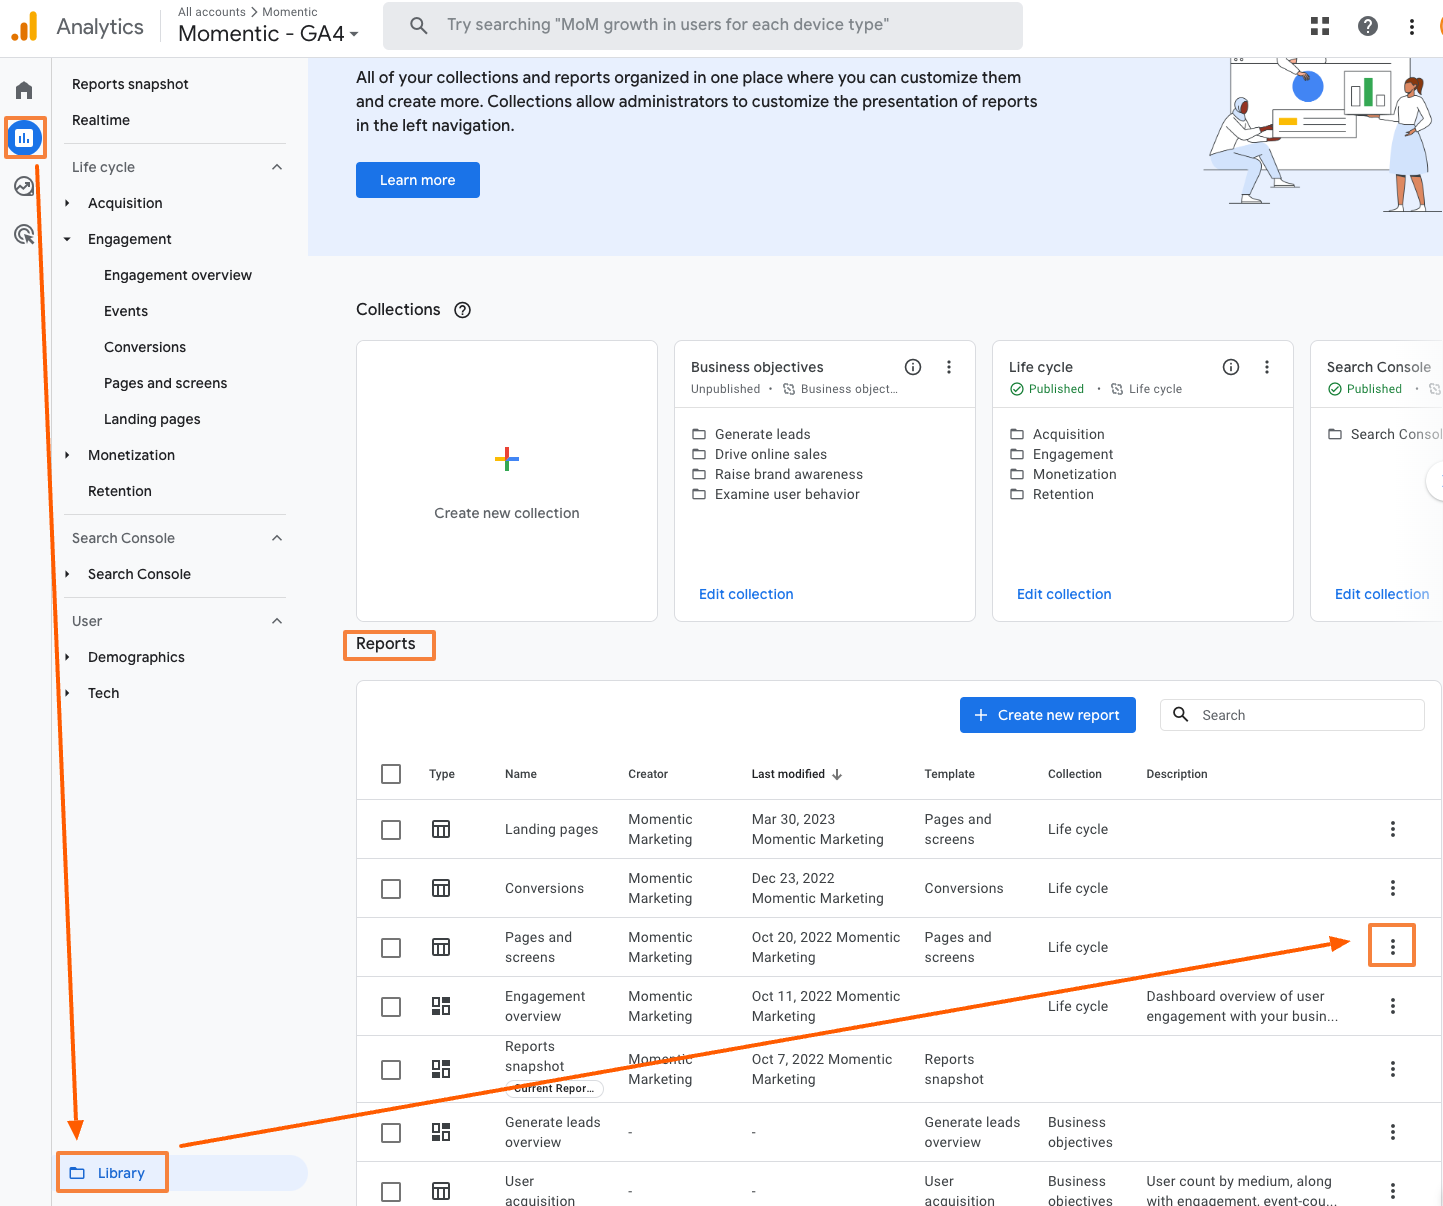Focus the reports table Search field
Viewport: 1443px width, 1206px height.
click(1292, 715)
